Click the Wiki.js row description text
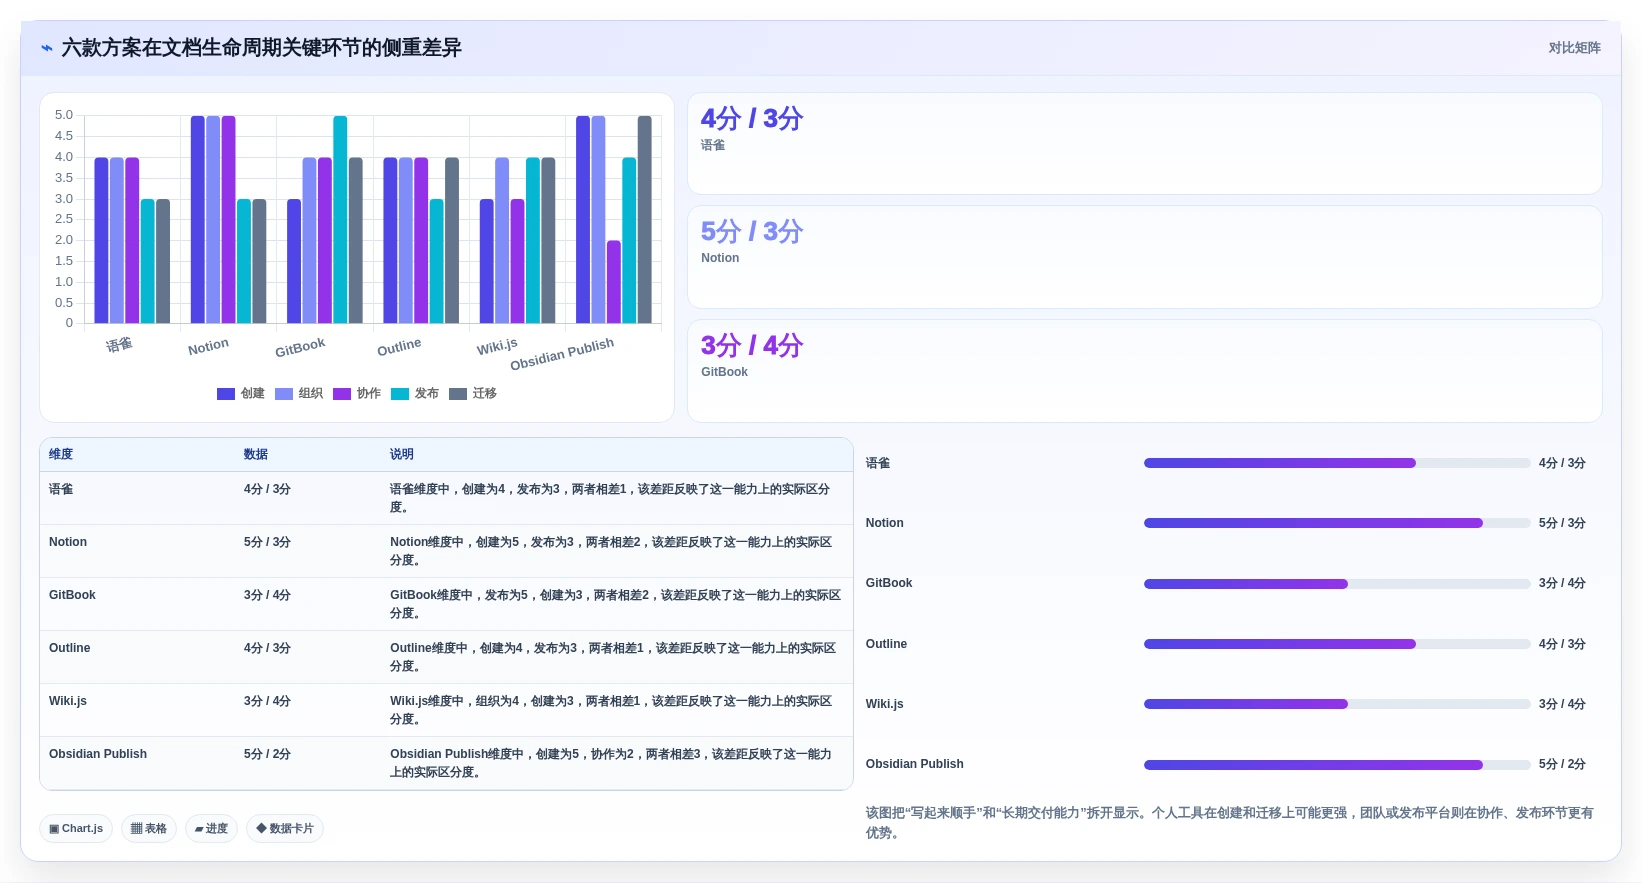This screenshot has width=1642, height=883. (611, 710)
